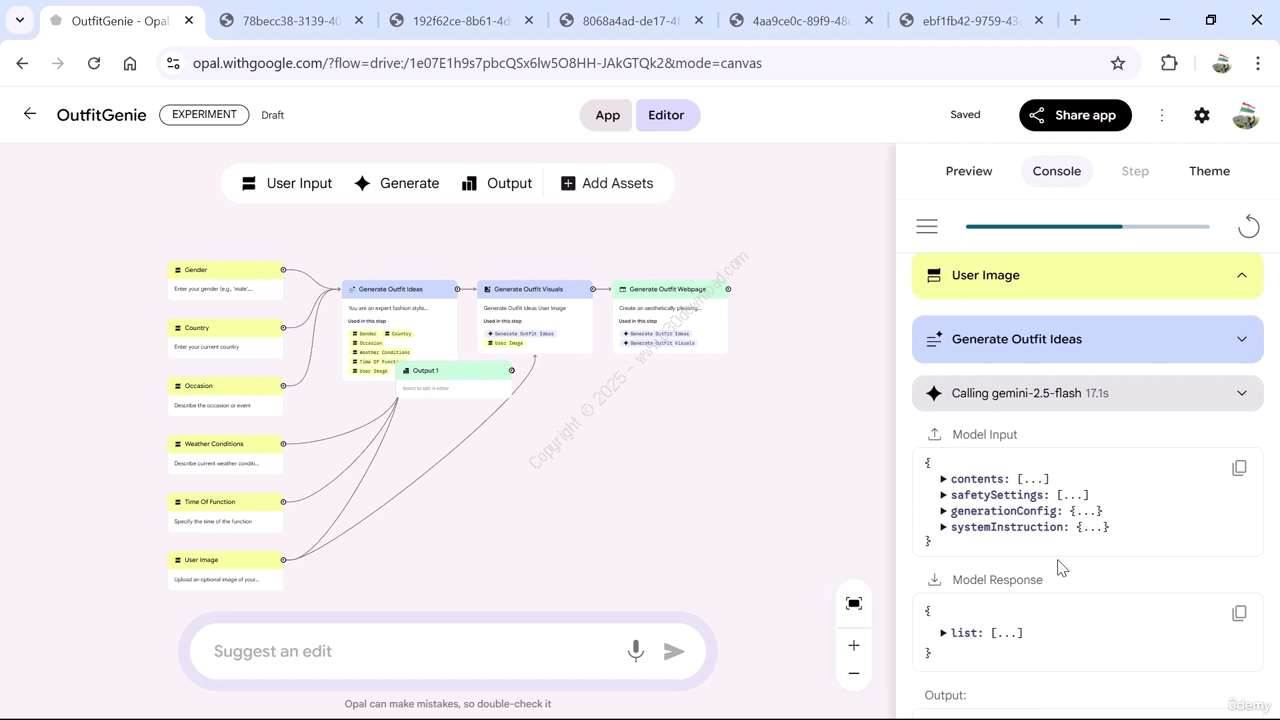
Task: Open the Chrome three-dot menu
Action: point(1257,63)
